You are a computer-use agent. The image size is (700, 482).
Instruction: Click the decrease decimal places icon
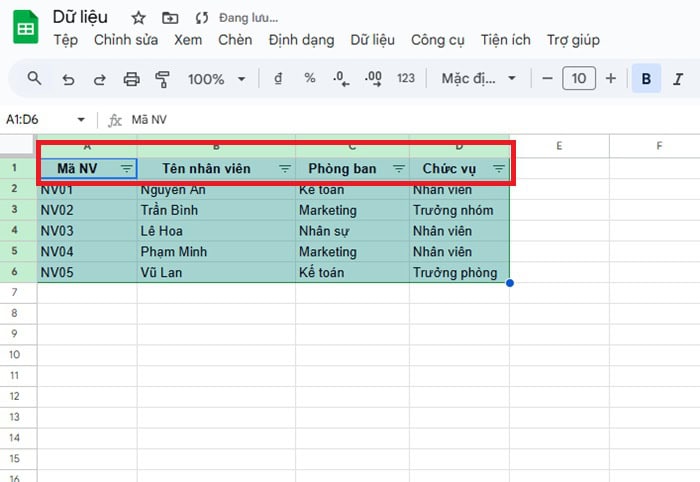[x=340, y=78]
